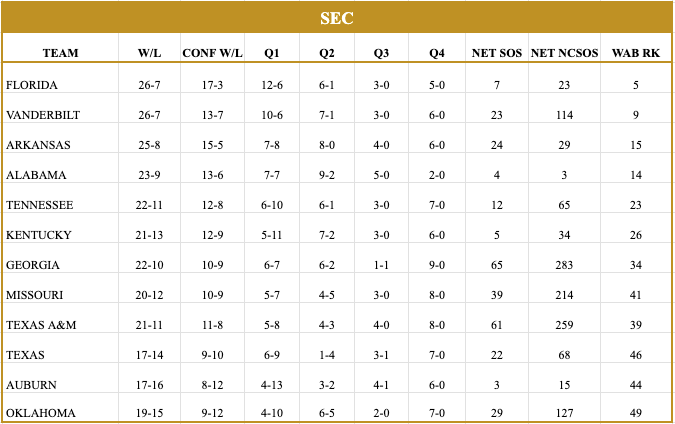This screenshot has width=675, height=424.
Task: Click the TENNESSEE team name
Action: point(39,205)
